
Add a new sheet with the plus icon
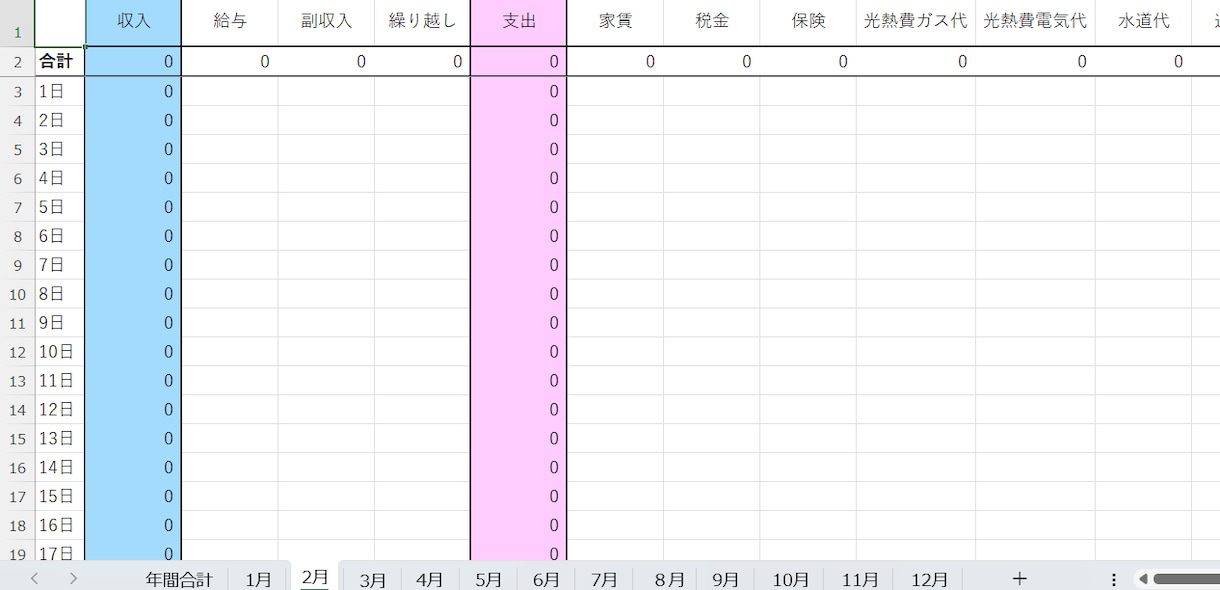[x=1019, y=579]
